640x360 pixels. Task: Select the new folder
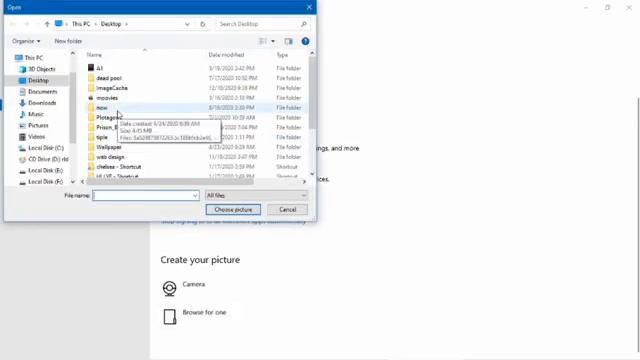pos(102,108)
